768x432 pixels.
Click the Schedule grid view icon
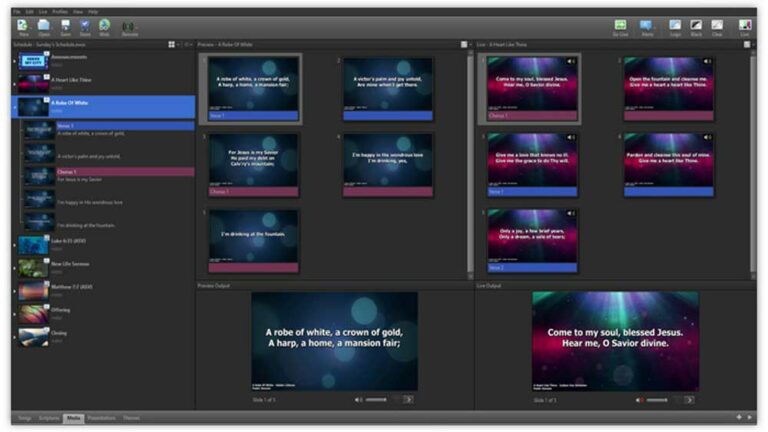(171, 45)
